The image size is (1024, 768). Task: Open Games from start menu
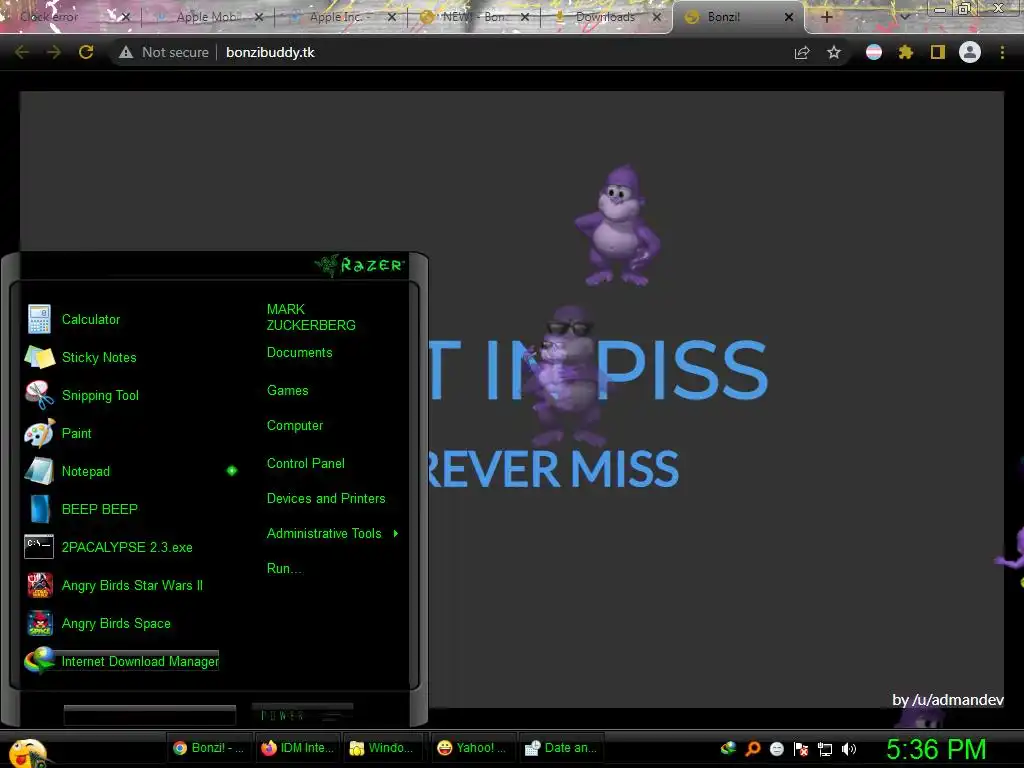pyautogui.click(x=287, y=391)
